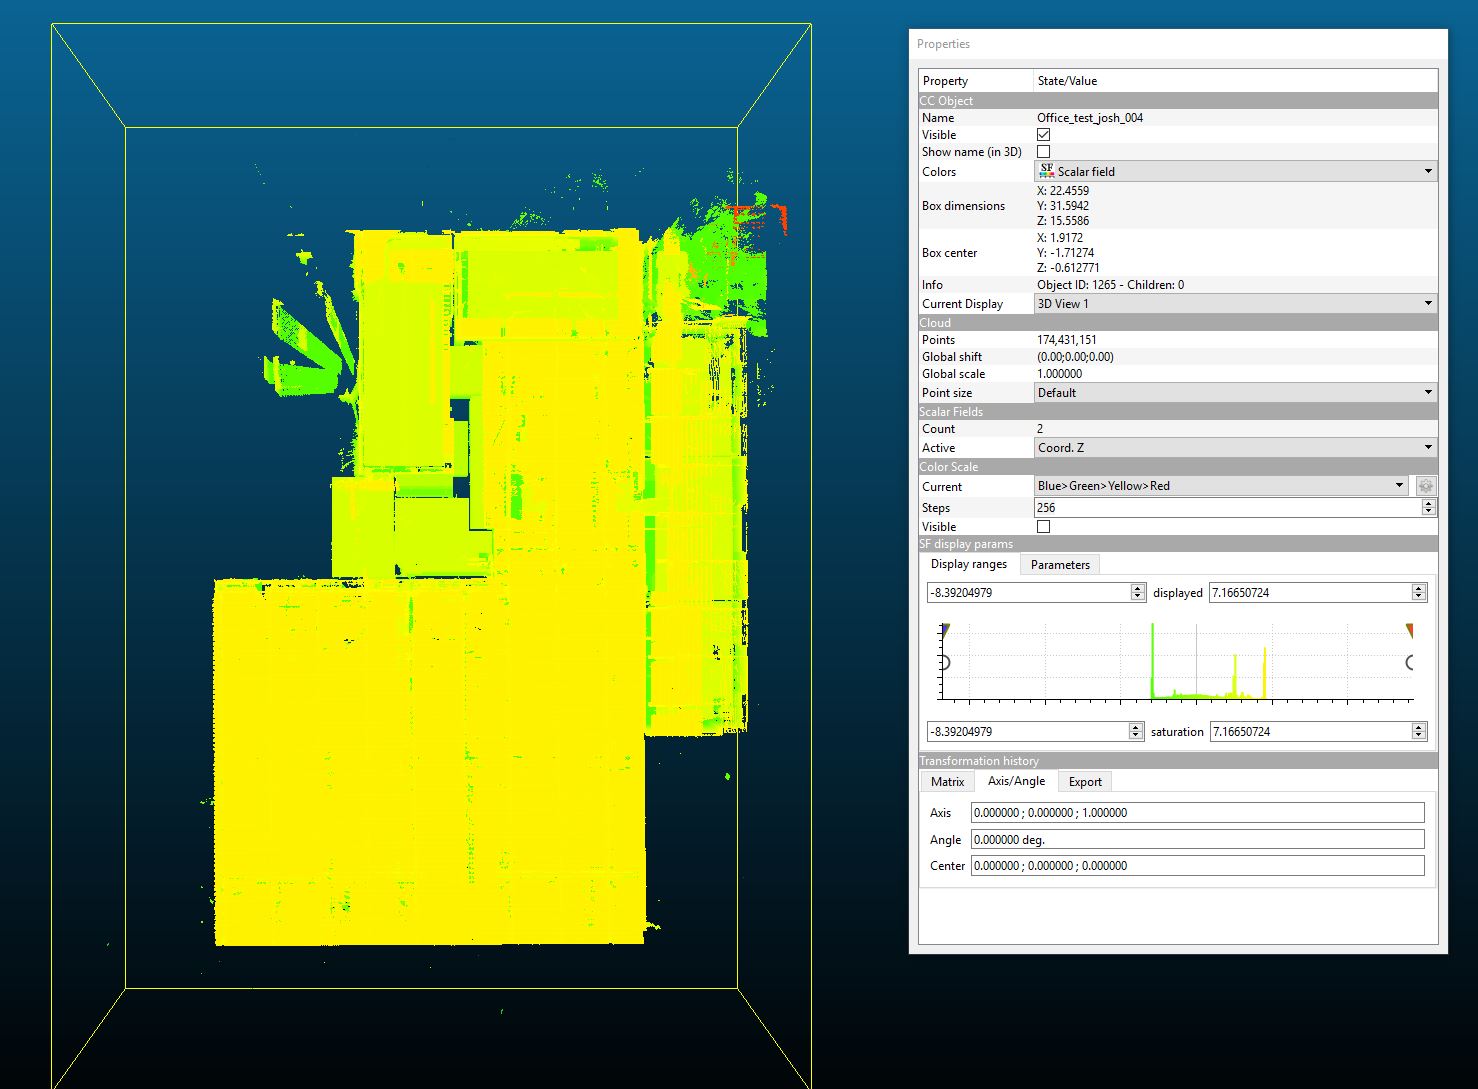Enable color scale Visible checkbox
The width and height of the screenshot is (1478, 1089).
1043,527
